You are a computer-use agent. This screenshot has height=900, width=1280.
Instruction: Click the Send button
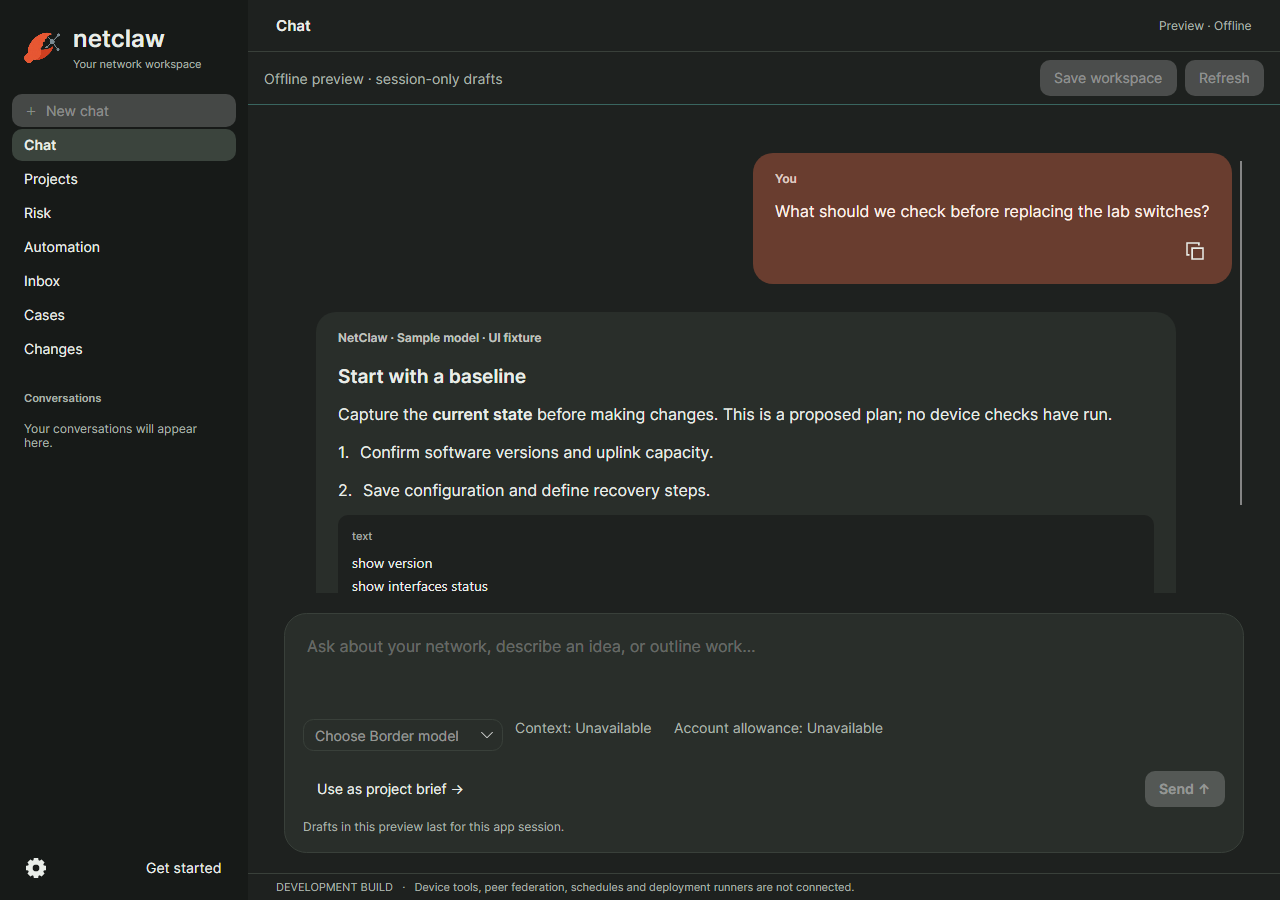click(1185, 789)
